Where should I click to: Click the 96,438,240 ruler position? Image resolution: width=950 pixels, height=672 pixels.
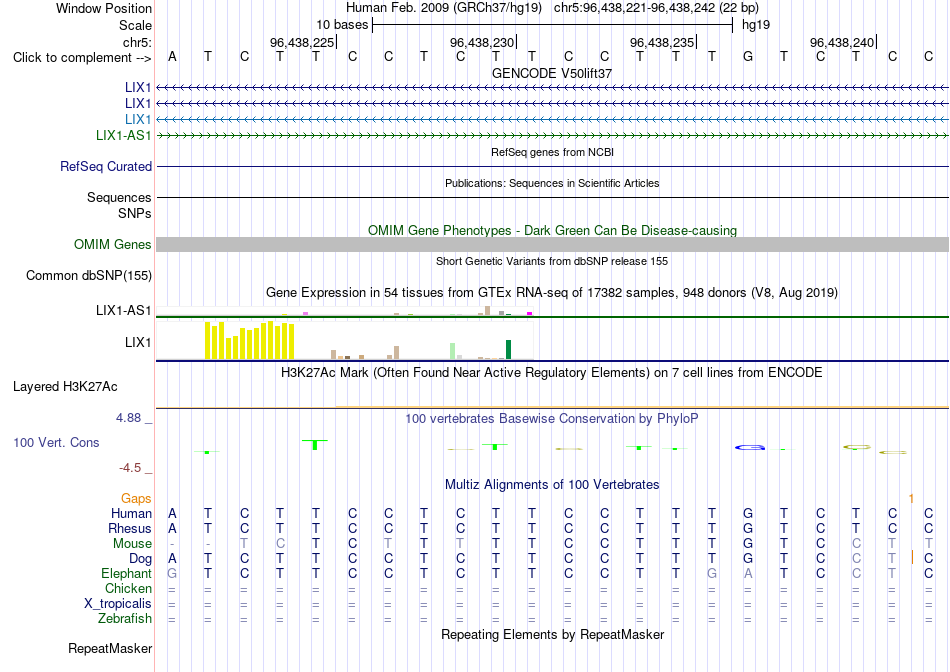point(842,42)
